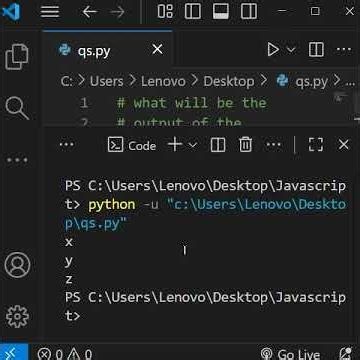Close the qs.py tab

coord(157,50)
